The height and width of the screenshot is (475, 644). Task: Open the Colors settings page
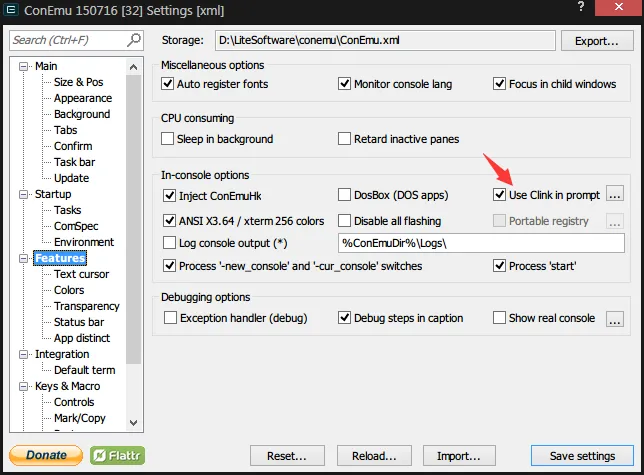click(x=69, y=290)
